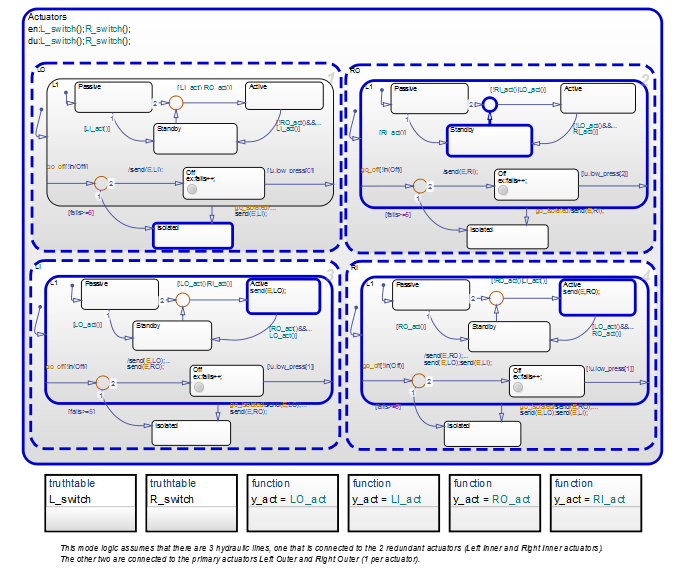
Task: Click the history junction inside RO Off state
Action: click(x=503, y=190)
